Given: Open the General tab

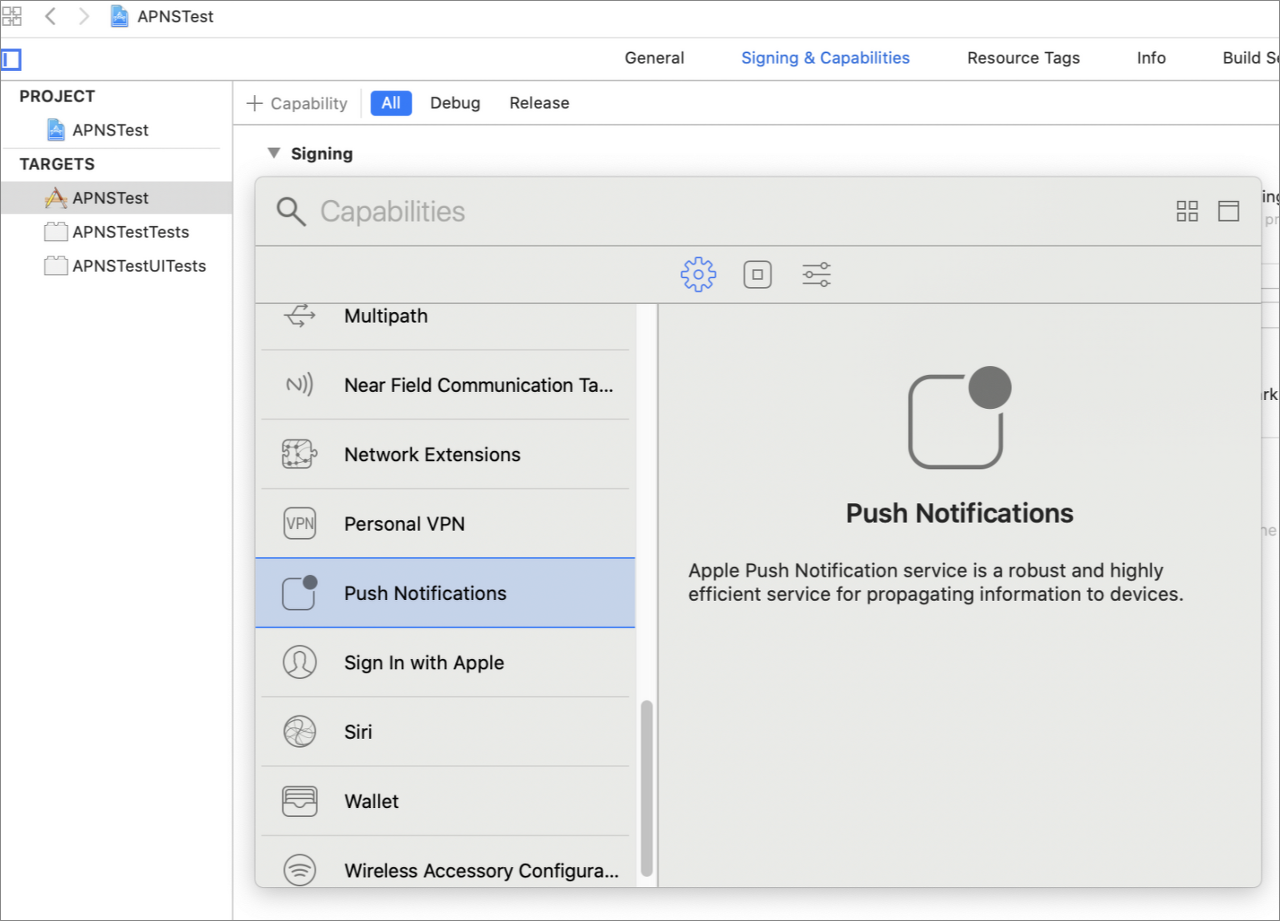Looking at the screenshot, I should pos(654,58).
